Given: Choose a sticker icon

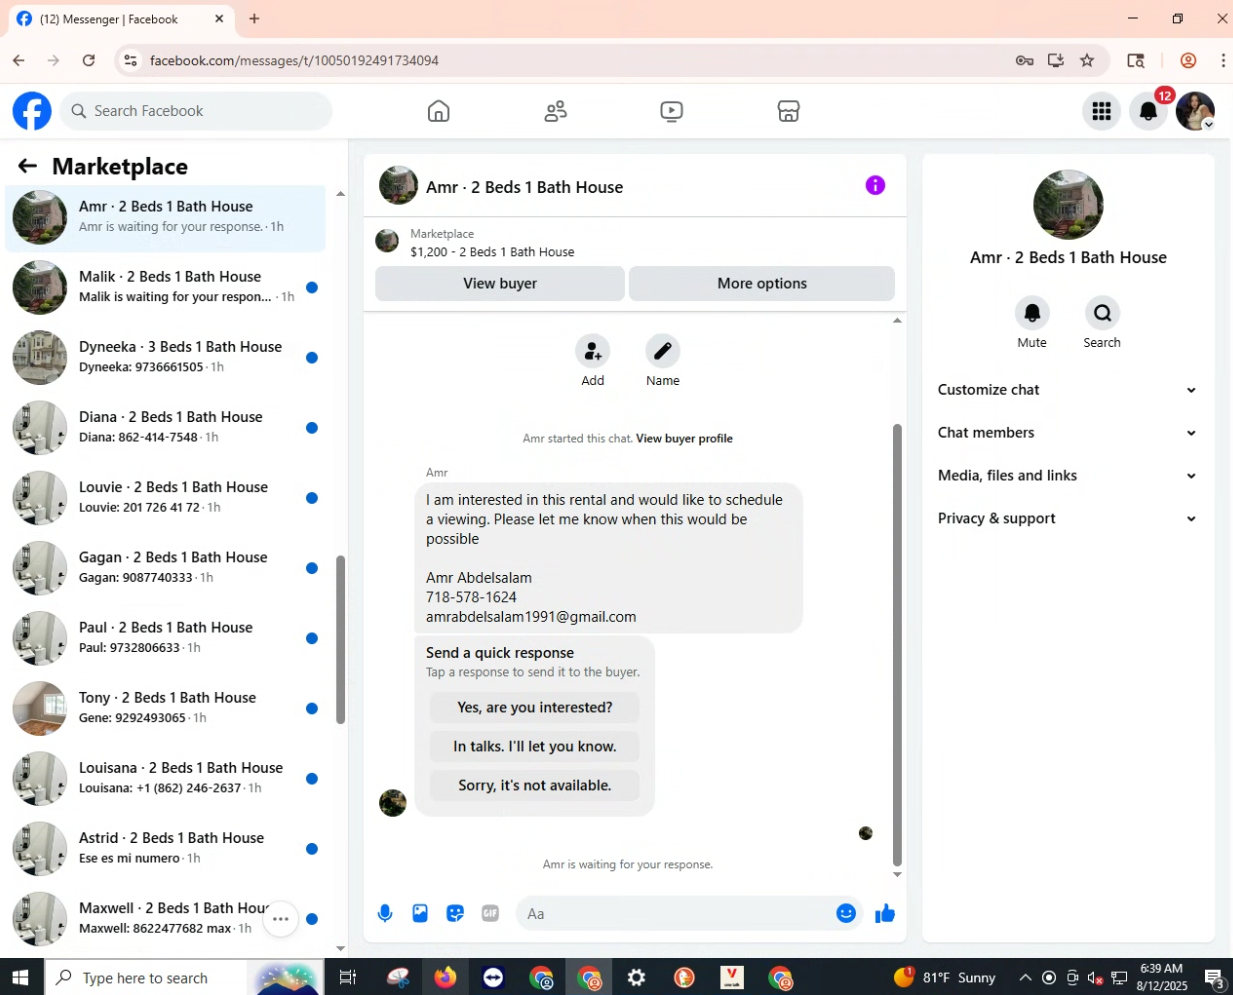Looking at the screenshot, I should tap(455, 913).
